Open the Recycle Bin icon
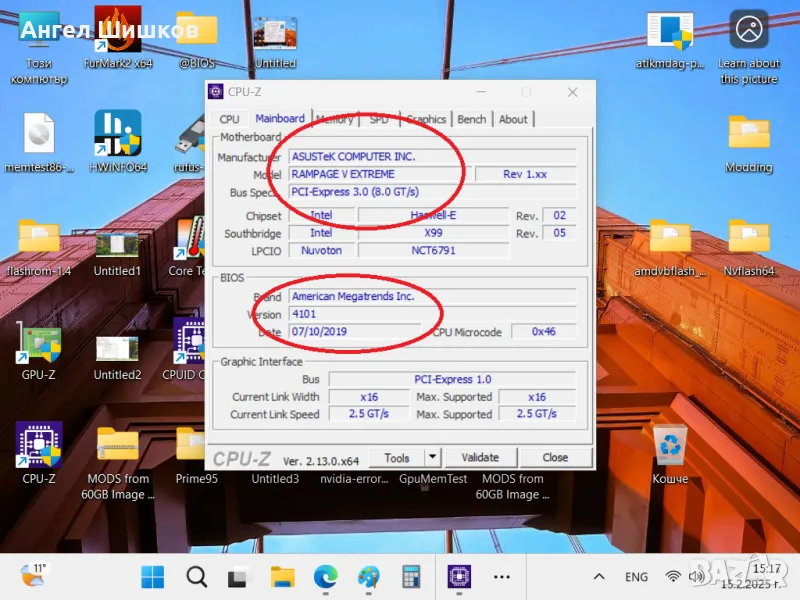This screenshot has height=600, width=800. point(669,445)
